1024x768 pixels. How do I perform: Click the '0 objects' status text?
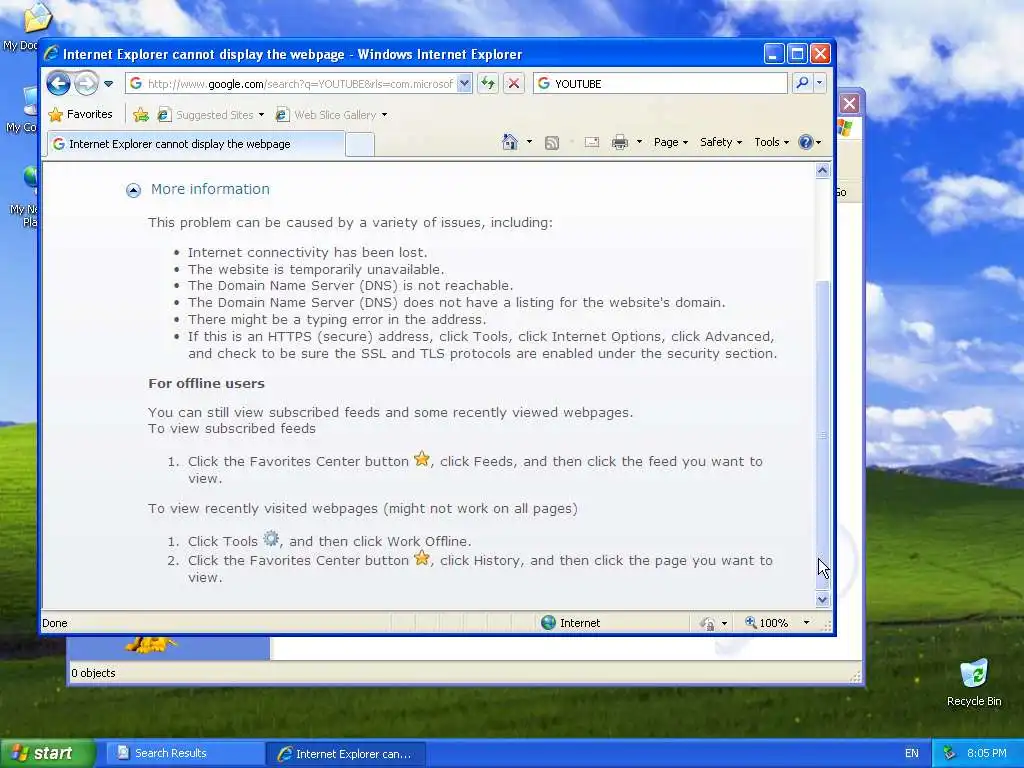click(93, 673)
